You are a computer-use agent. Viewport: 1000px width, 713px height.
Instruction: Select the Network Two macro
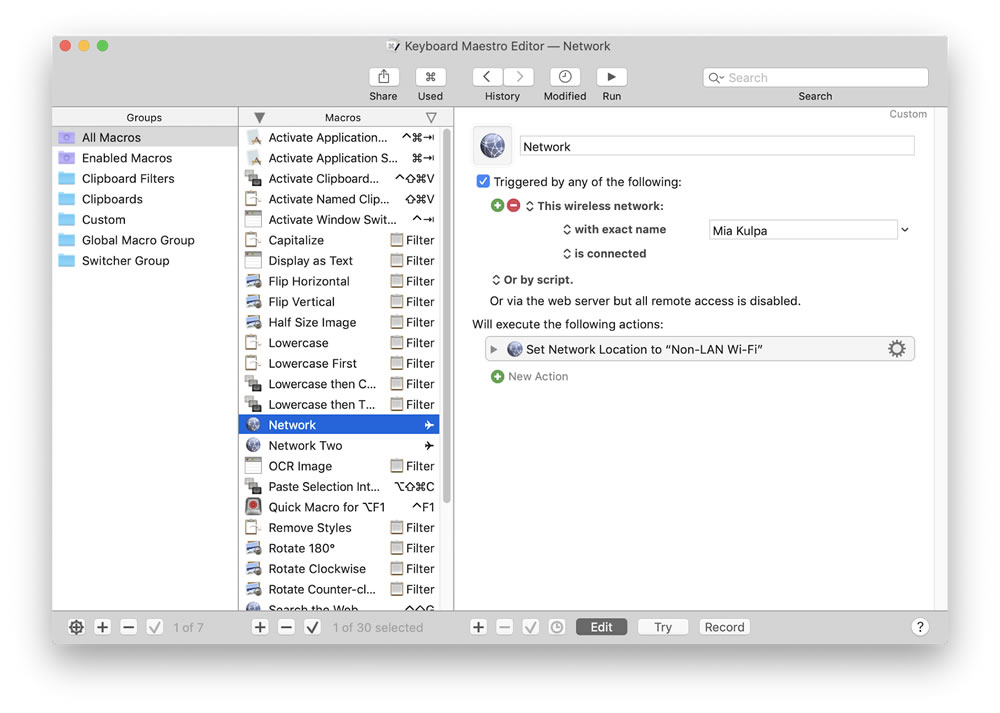click(x=339, y=445)
